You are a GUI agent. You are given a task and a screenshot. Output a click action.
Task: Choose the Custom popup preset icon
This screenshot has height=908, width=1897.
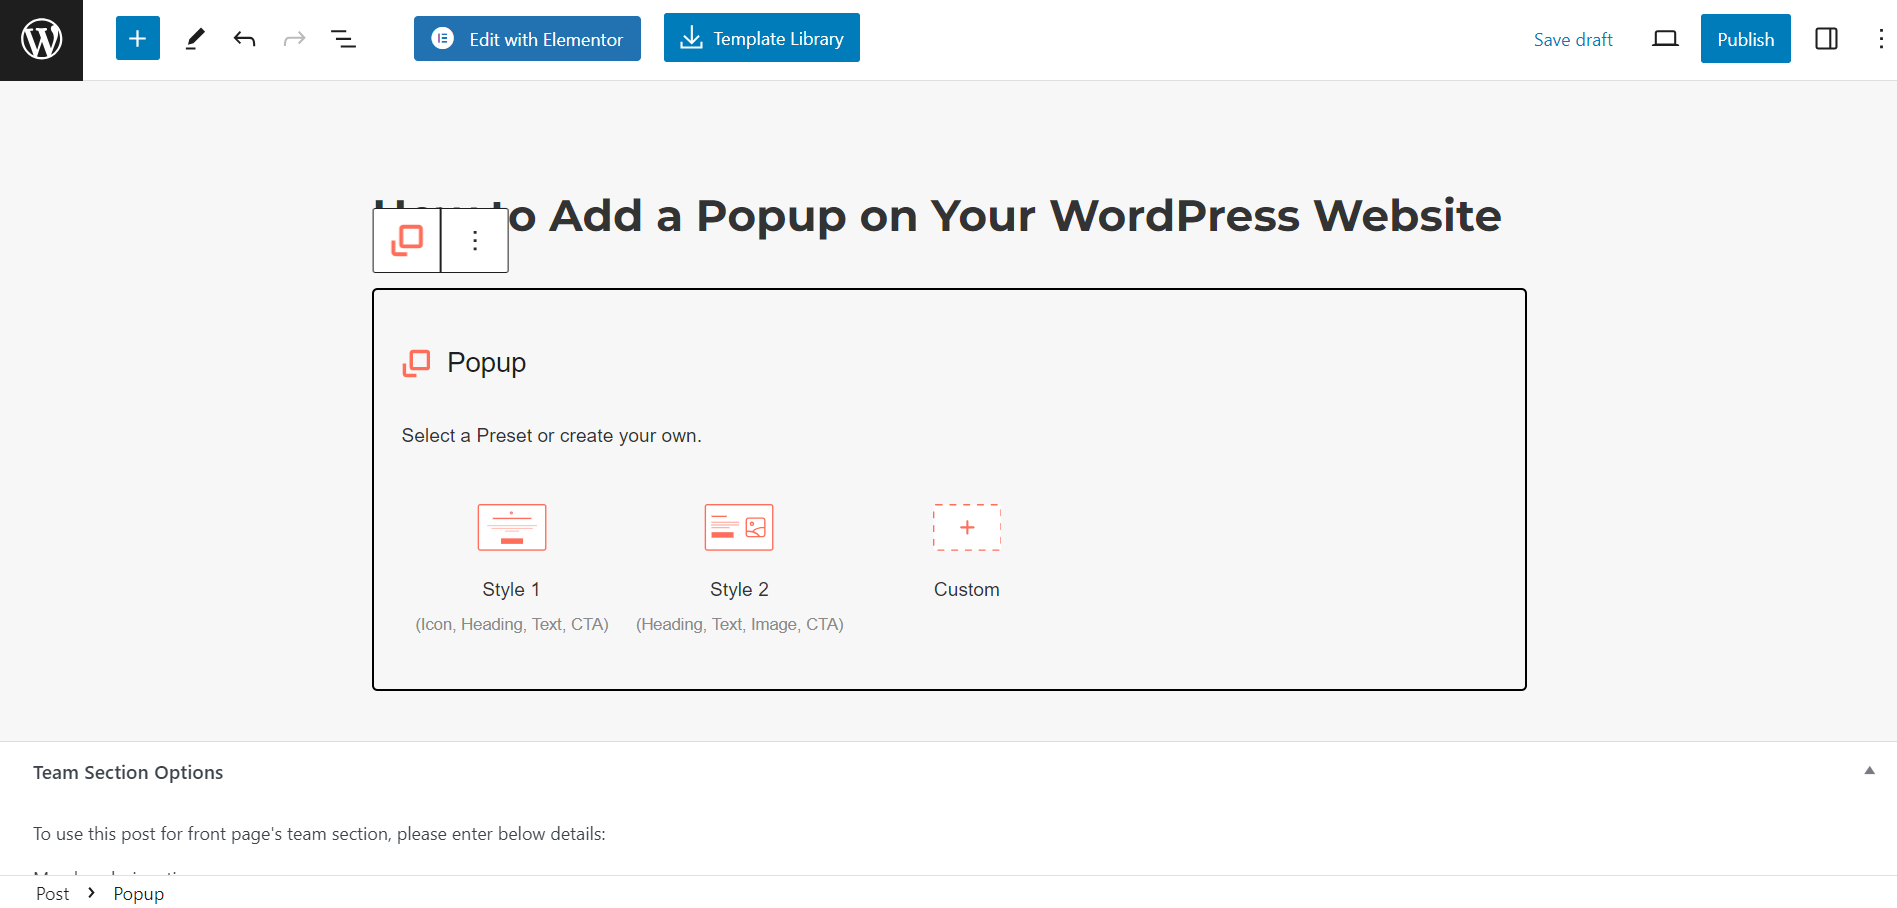click(967, 527)
